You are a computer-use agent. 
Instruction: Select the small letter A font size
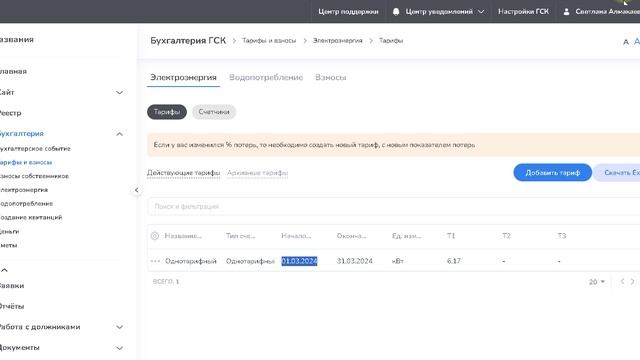pos(625,42)
